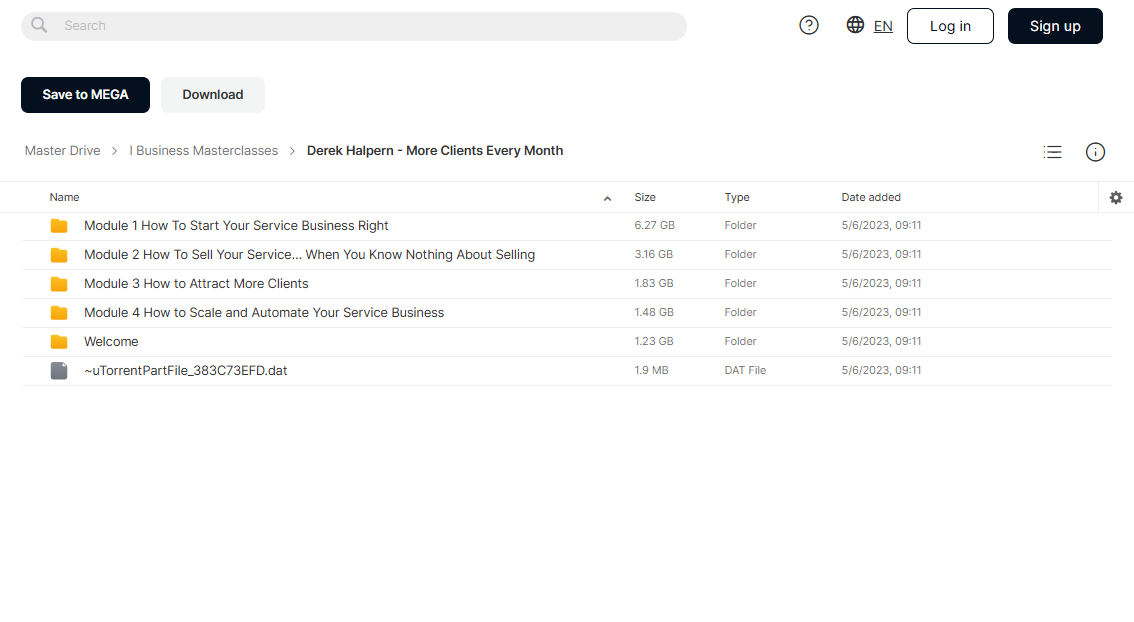The height and width of the screenshot is (622, 1134).
Task: Sort by Date added column header
Action: point(871,197)
